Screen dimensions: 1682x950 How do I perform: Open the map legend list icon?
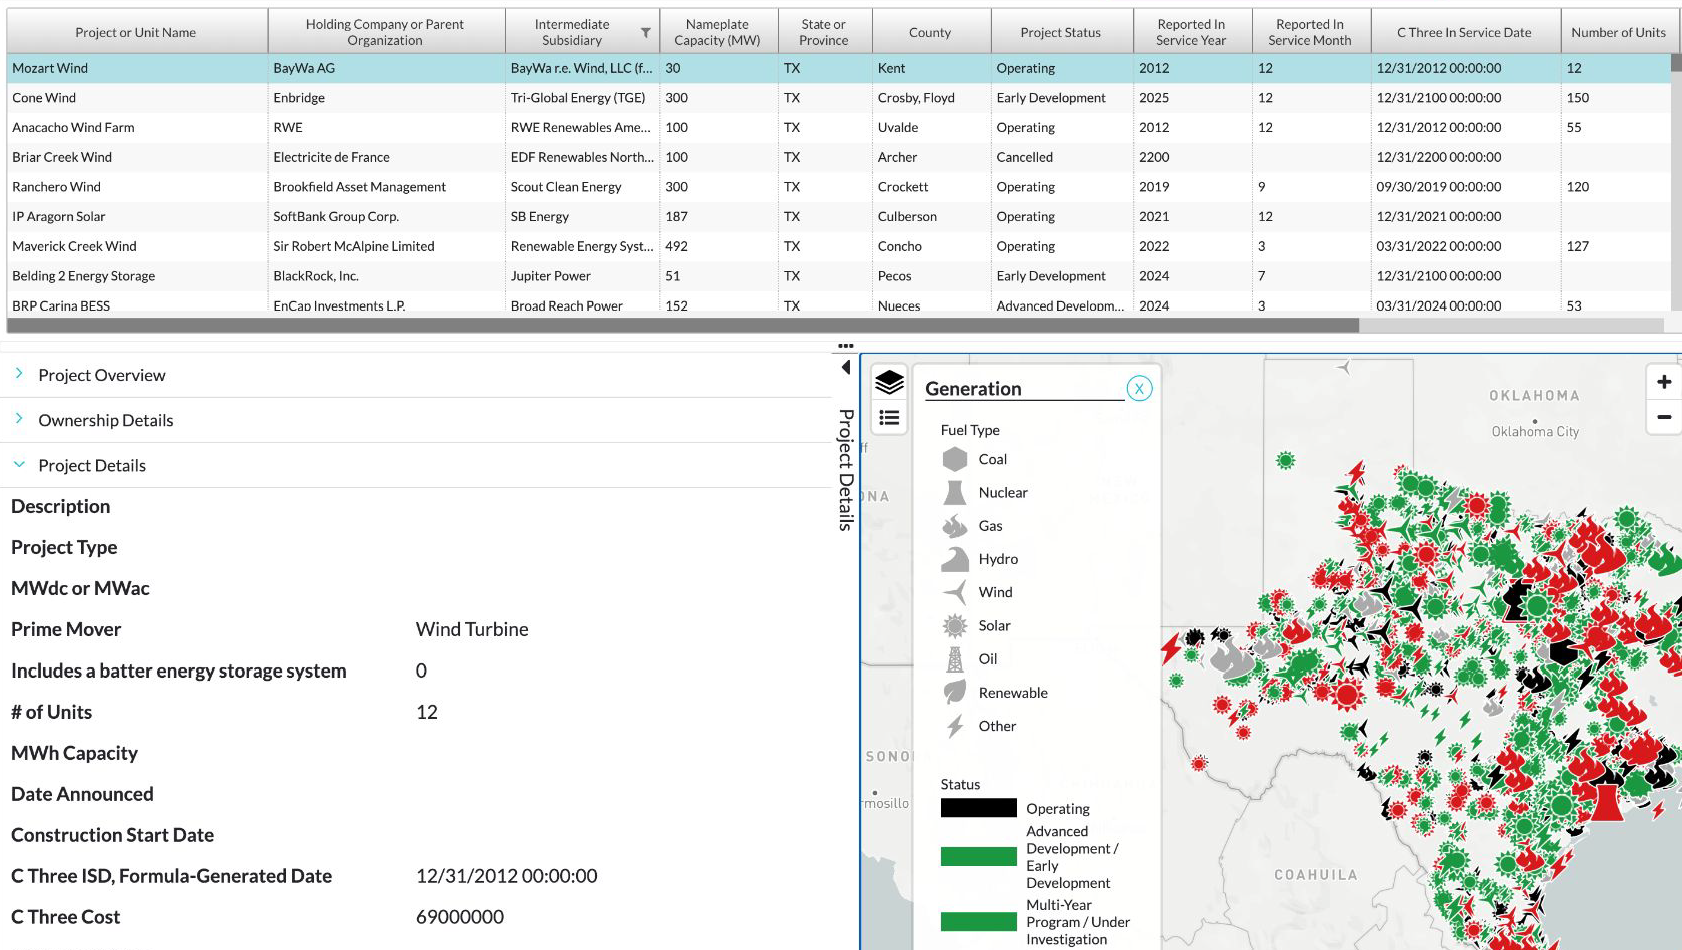(889, 418)
